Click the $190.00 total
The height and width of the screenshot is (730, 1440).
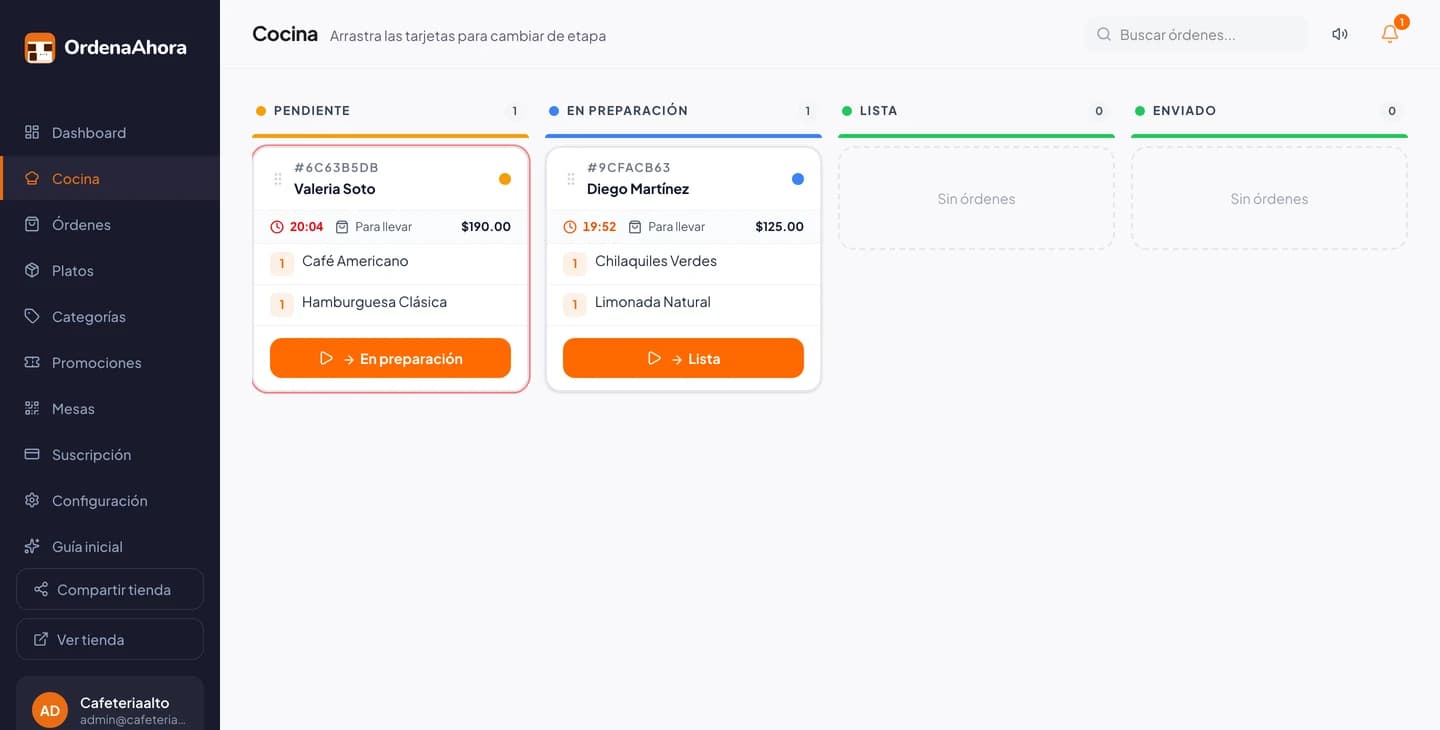click(486, 227)
